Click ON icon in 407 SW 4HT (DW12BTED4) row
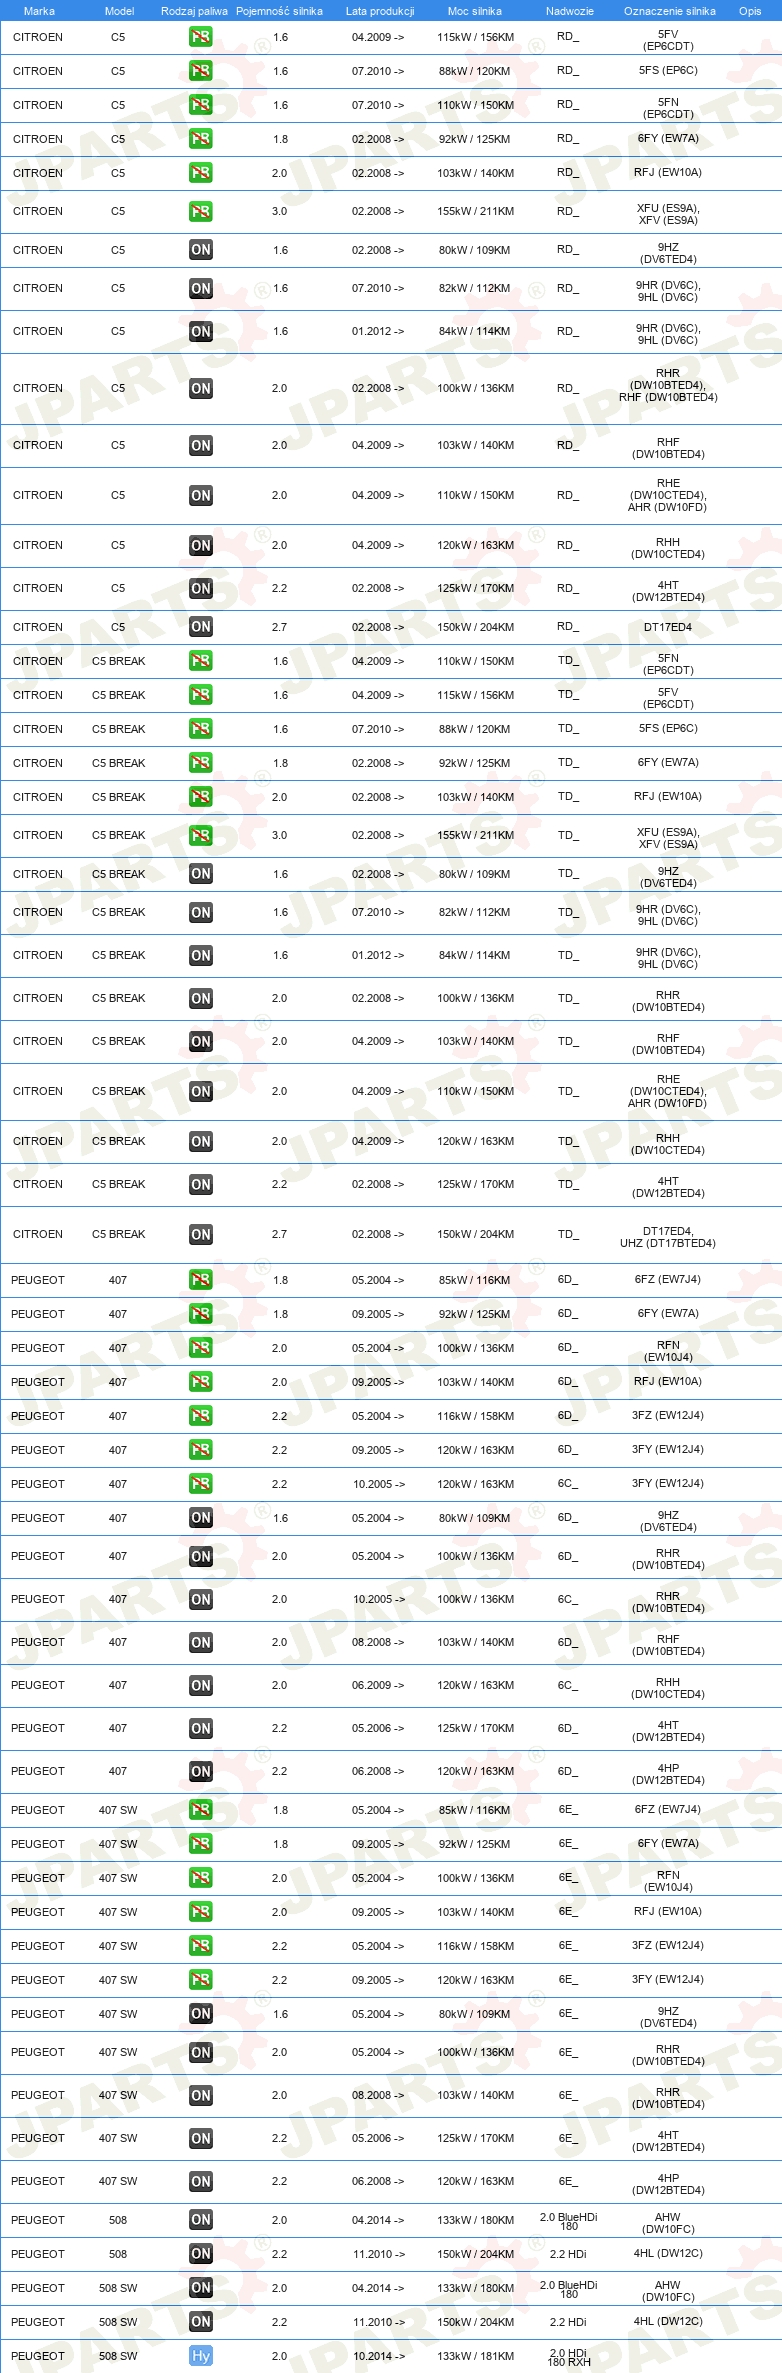 coord(201,2138)
